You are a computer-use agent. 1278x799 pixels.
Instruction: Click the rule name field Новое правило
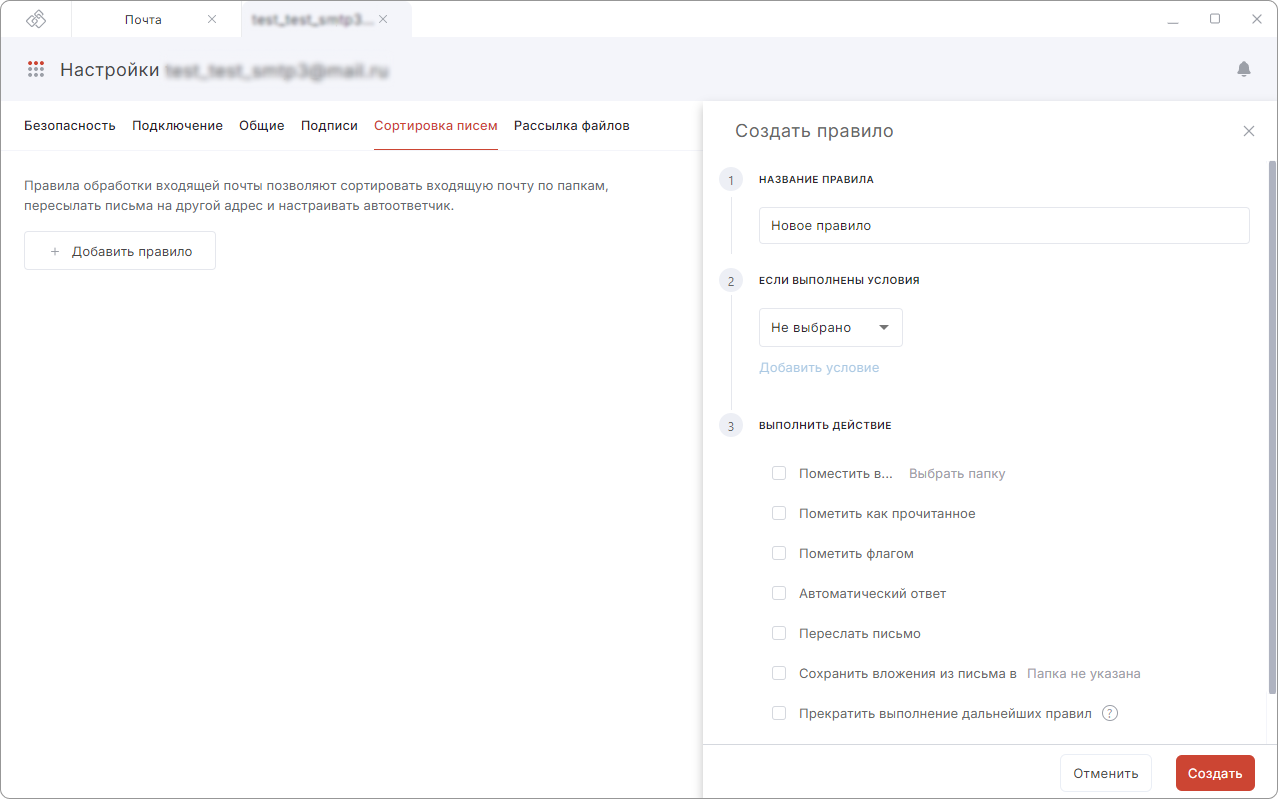click(1004, 225)
